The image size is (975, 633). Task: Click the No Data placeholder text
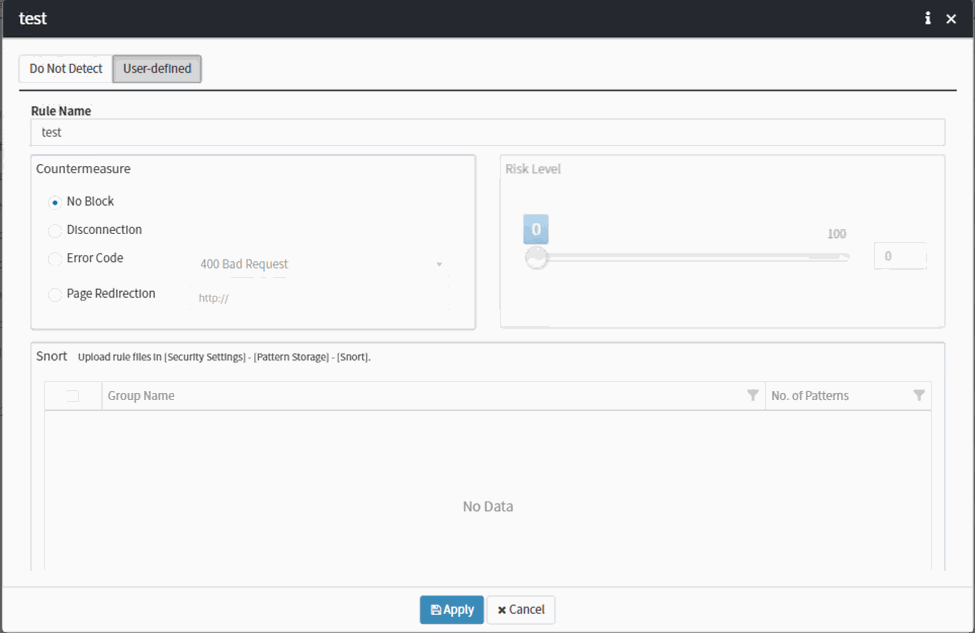pos(488,507)
